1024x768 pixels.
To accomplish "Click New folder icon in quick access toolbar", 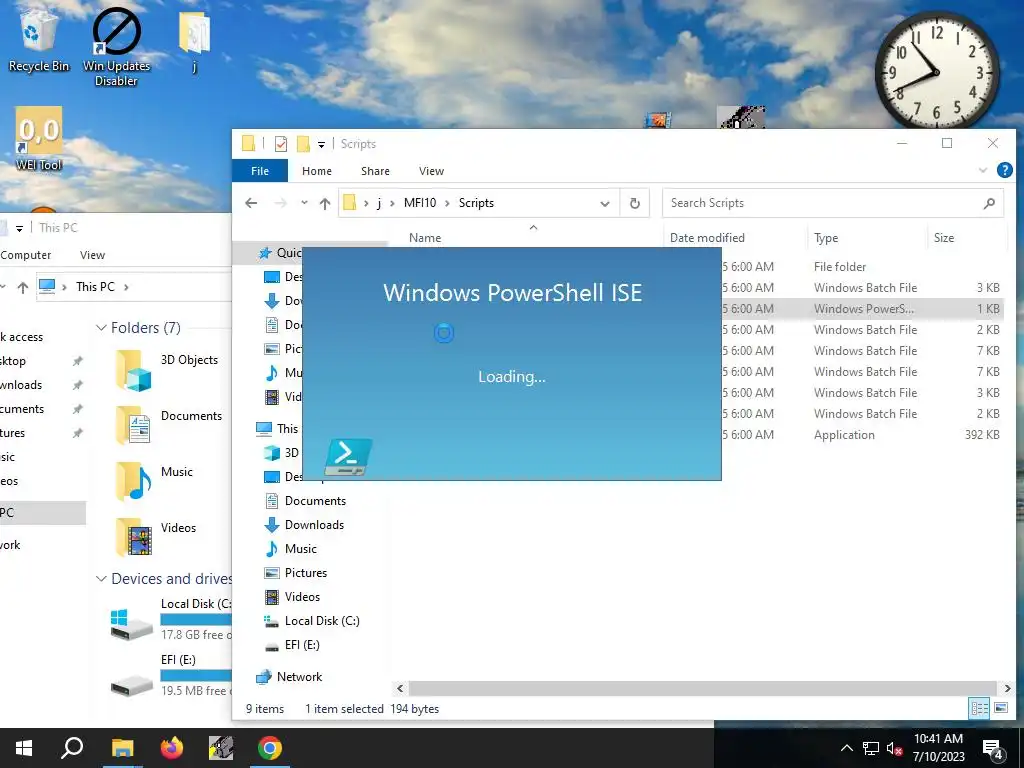I will pyautogui.click(x=303, y=144).
